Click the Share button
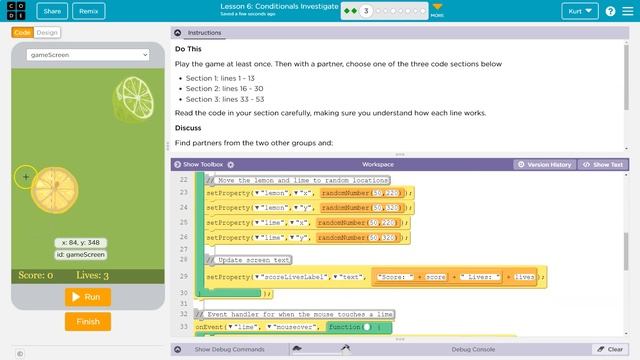The image size is (640, 360). pos(52,11)
